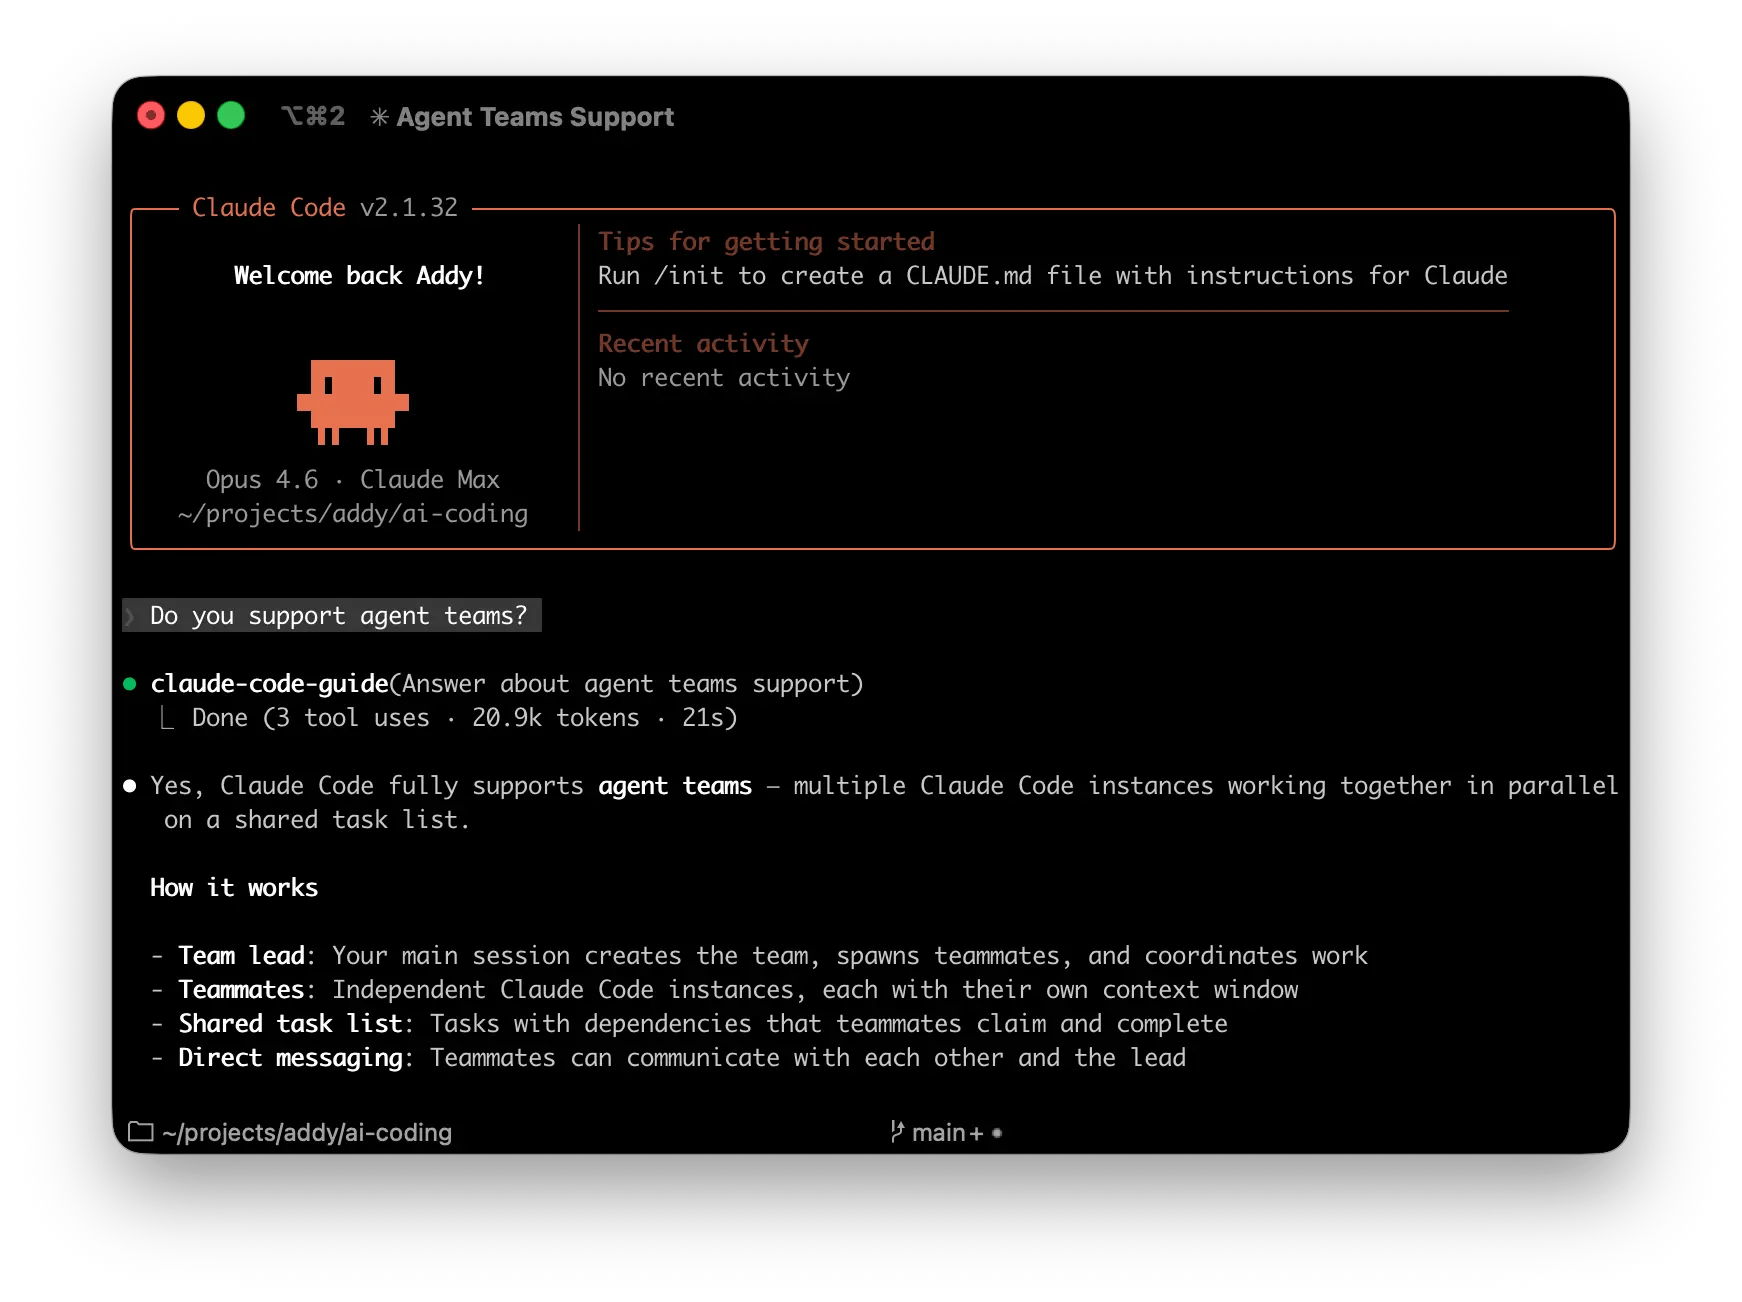Image resolution: width=1742 pixels, height=1302 pixels.
Task: Click the 'main+' branch label
Action: coord(948,1132)
